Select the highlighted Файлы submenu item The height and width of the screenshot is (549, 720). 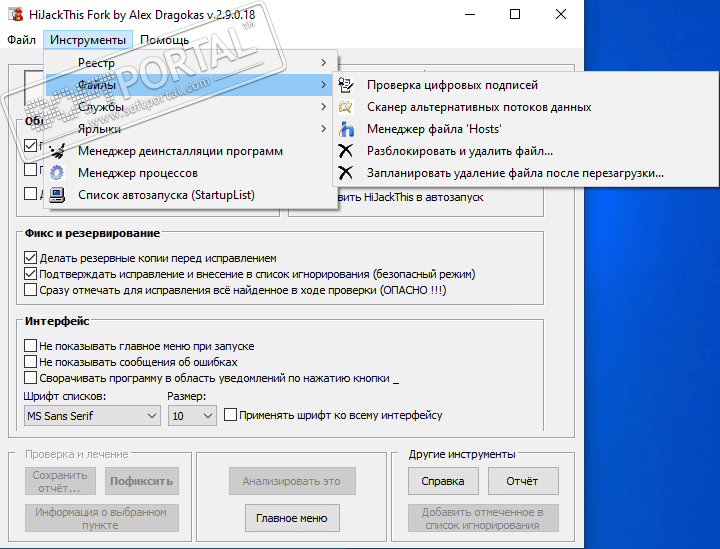click(x=191, y=84)
